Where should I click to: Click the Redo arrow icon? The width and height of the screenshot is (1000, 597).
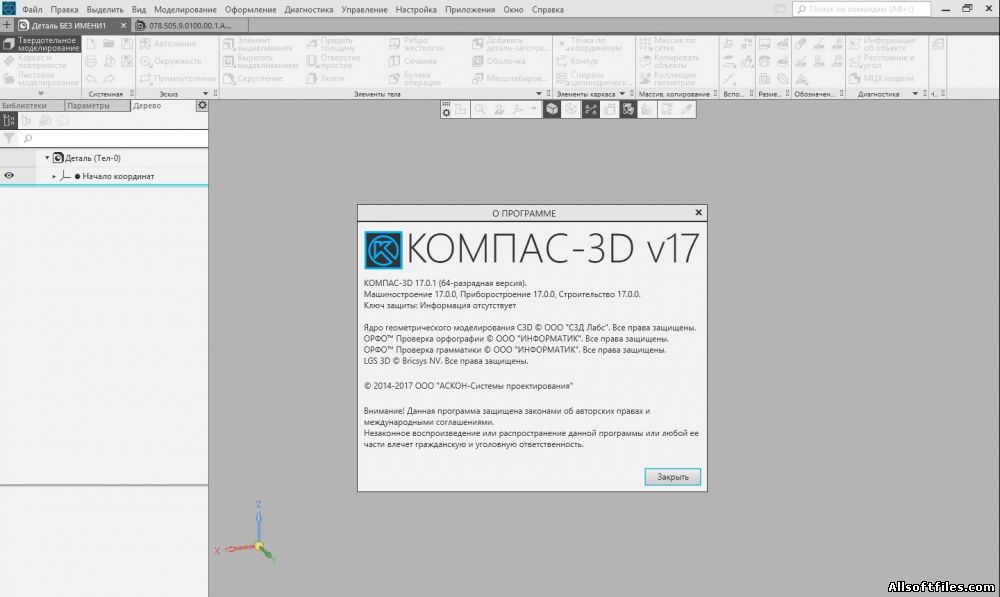point(109,78)
